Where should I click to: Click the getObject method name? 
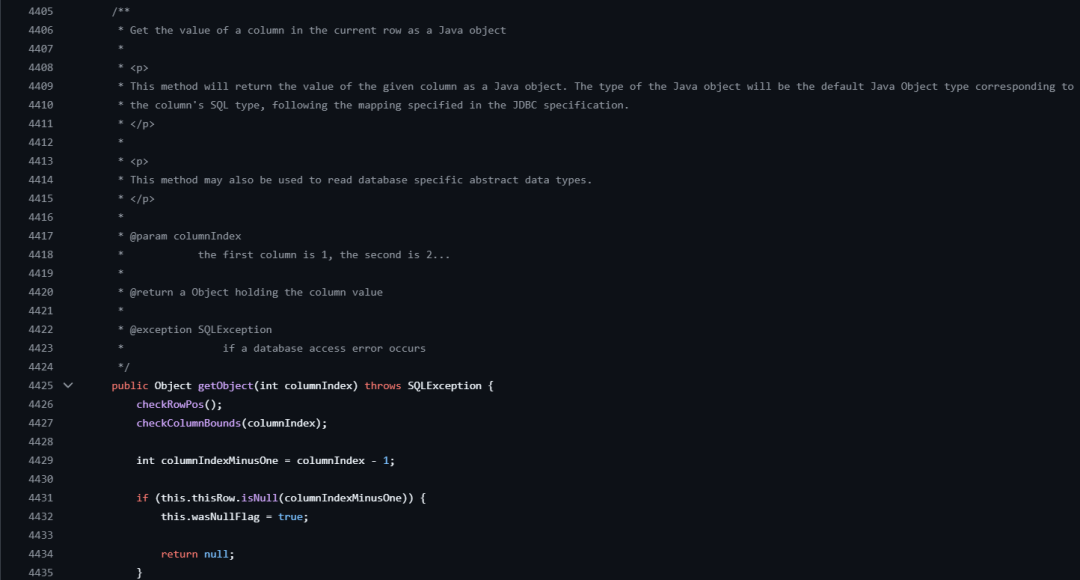tap(225, 385)
